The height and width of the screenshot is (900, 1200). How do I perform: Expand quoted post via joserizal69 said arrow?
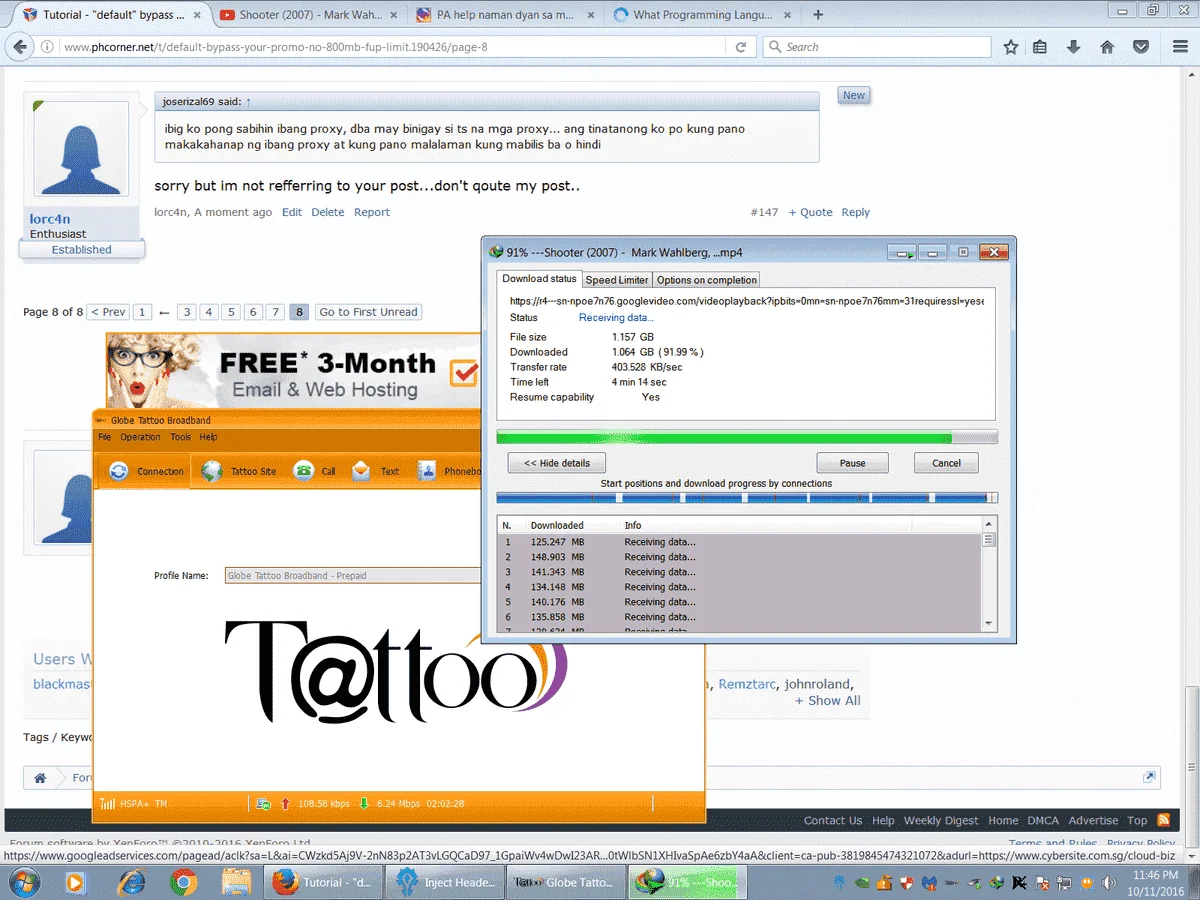(249, 101)
